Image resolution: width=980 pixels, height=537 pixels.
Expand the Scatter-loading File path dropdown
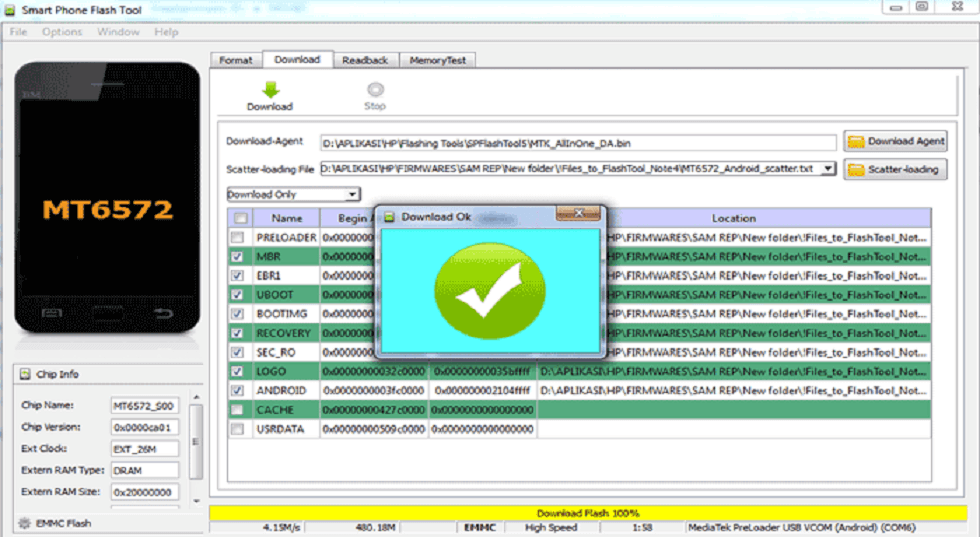[x=827, y=169]
